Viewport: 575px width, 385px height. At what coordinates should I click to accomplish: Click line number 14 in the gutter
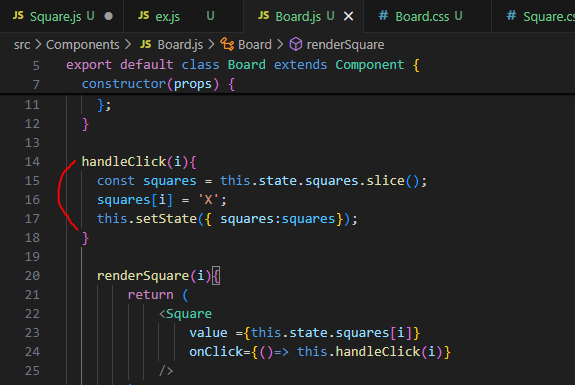point(32,162)
